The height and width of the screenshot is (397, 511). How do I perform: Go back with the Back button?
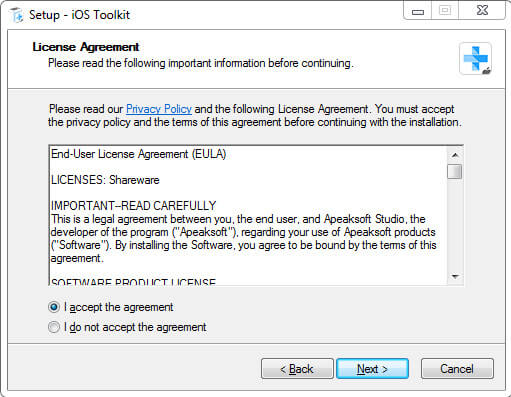click(297, 369)
